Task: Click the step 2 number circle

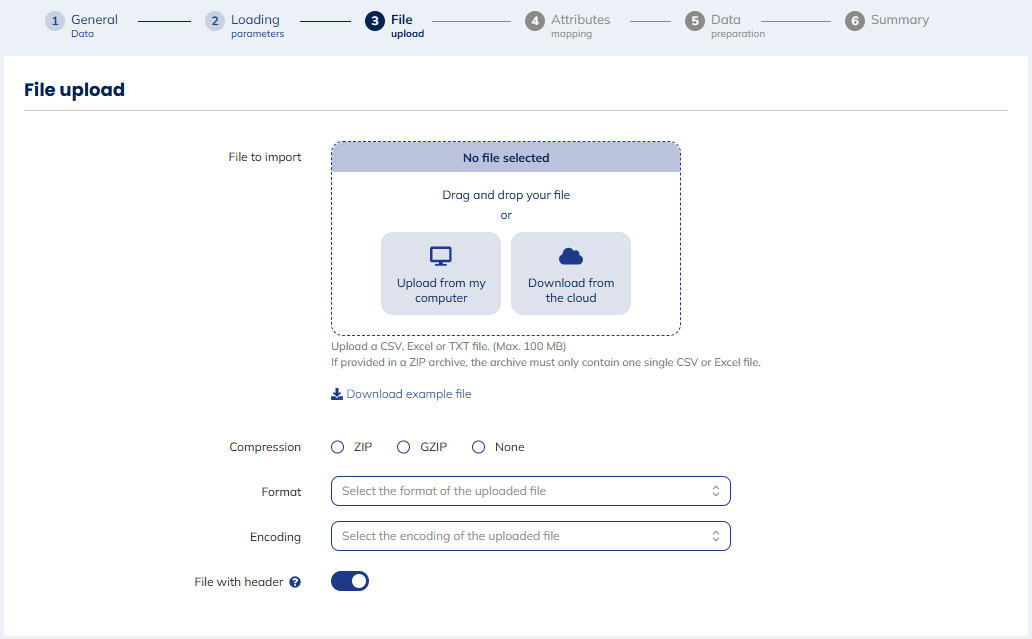Action: (x=215, y=21)
